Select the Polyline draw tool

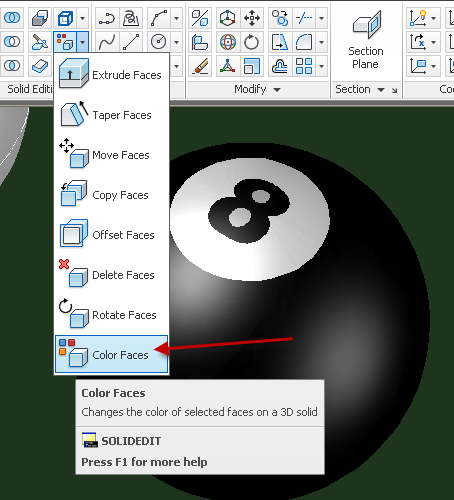click(107, 17)
